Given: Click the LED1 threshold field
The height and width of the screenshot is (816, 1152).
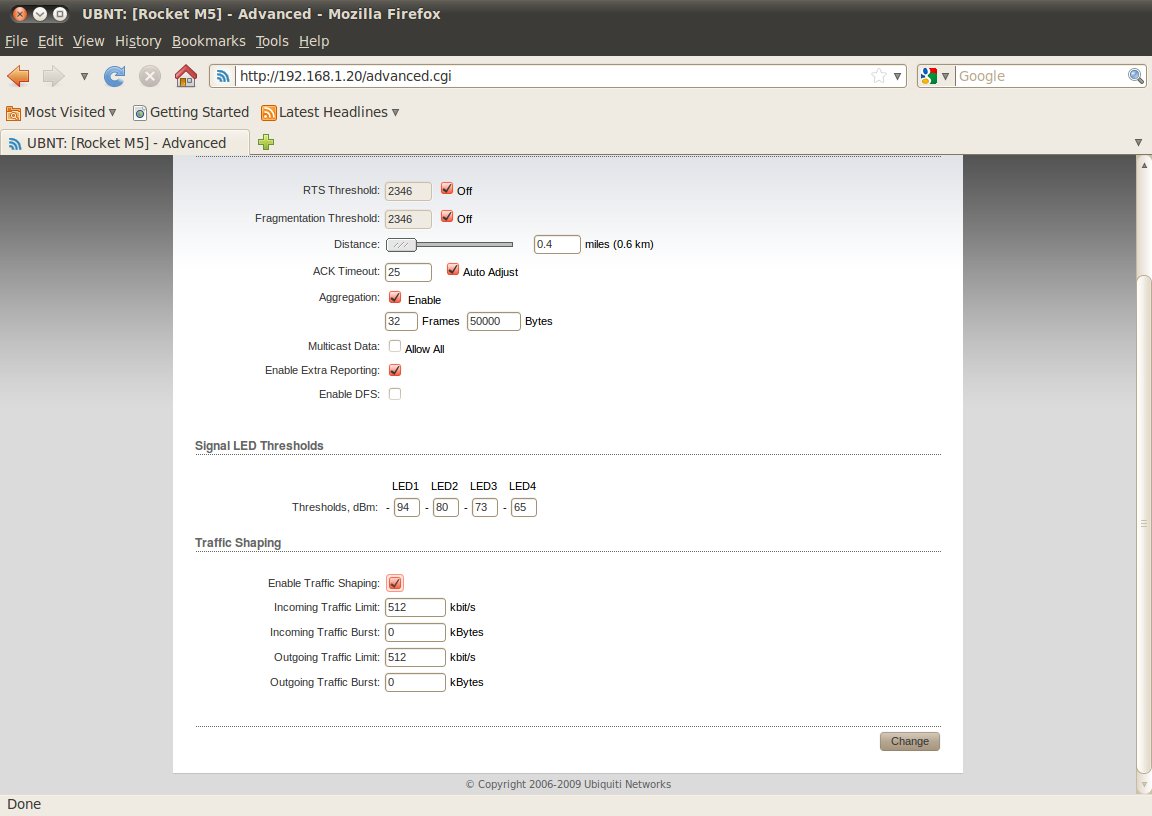Looking at the screenshot, I should pyautogui.click(x=406, y=508).
